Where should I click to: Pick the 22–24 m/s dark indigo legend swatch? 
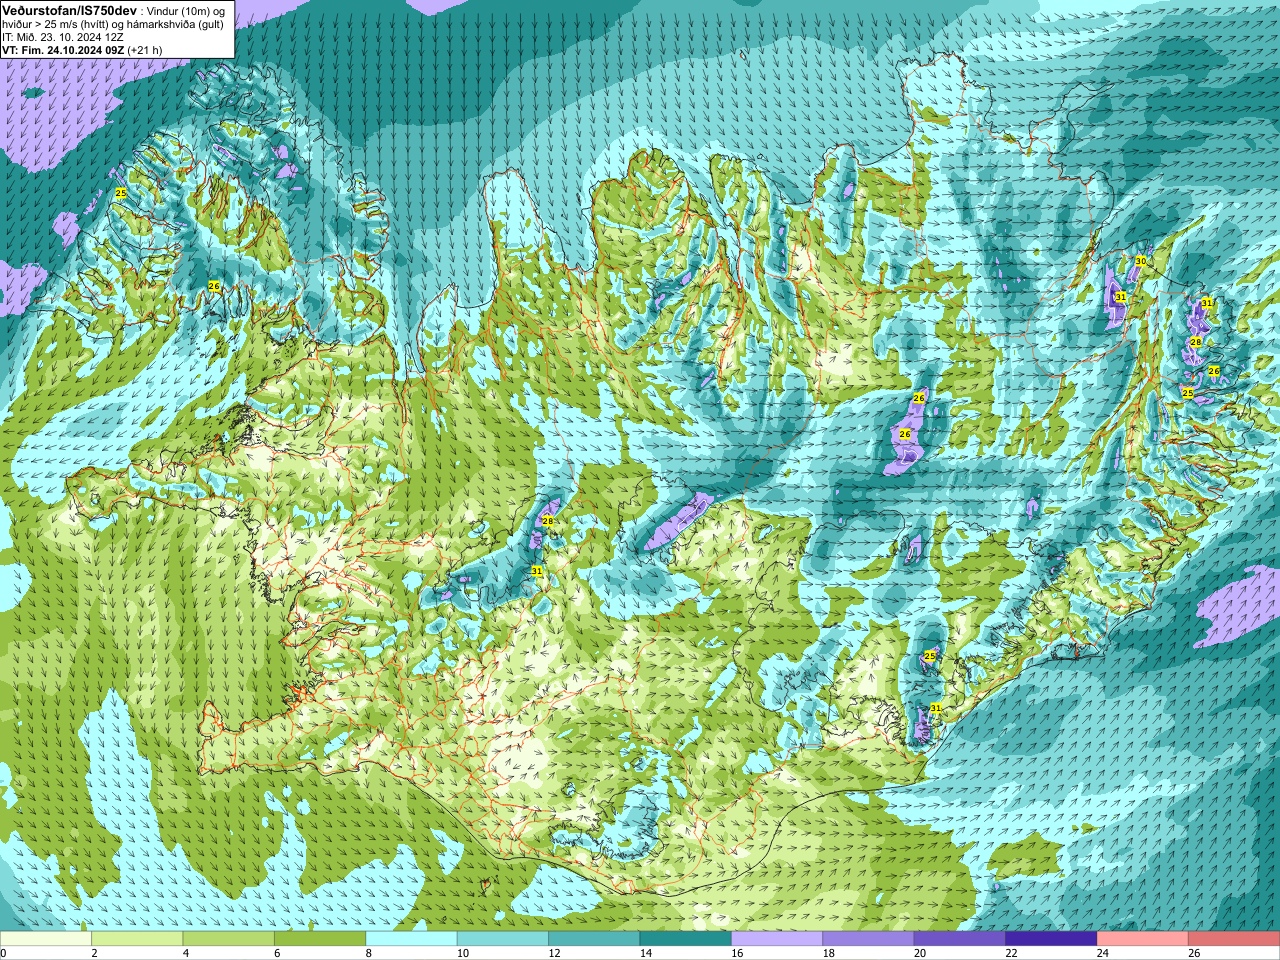(x=1051, y=939)
